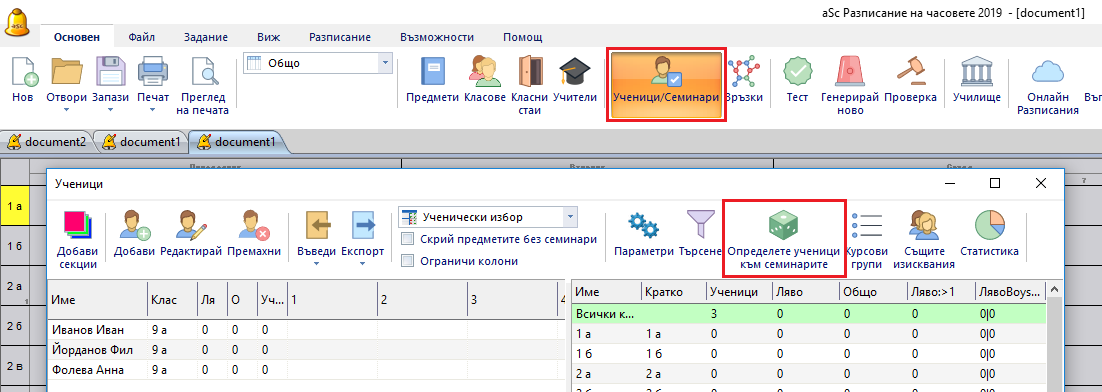The width and height of the screenshot is (1102, 392).
Task: Click the Ученици column header in right table
Action: coord(739,291)
